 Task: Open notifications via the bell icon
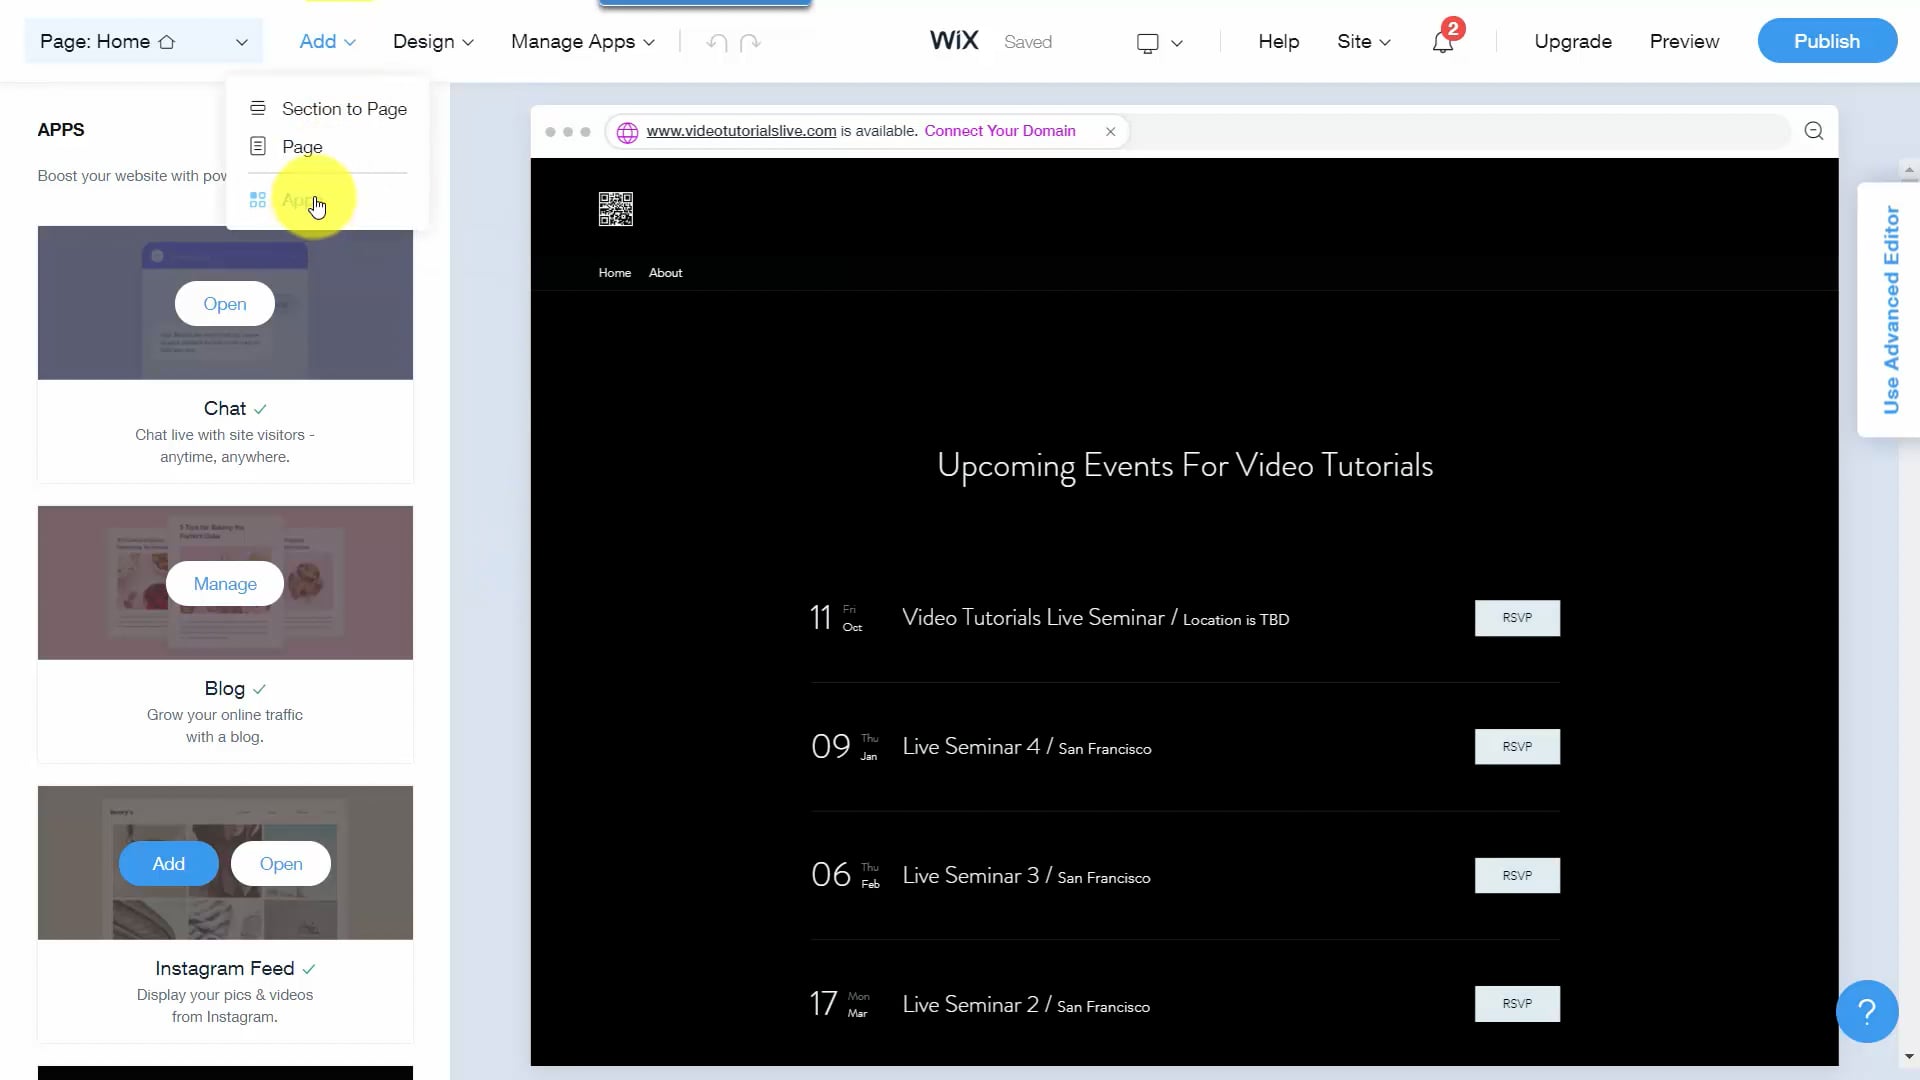click(1442, 42)
